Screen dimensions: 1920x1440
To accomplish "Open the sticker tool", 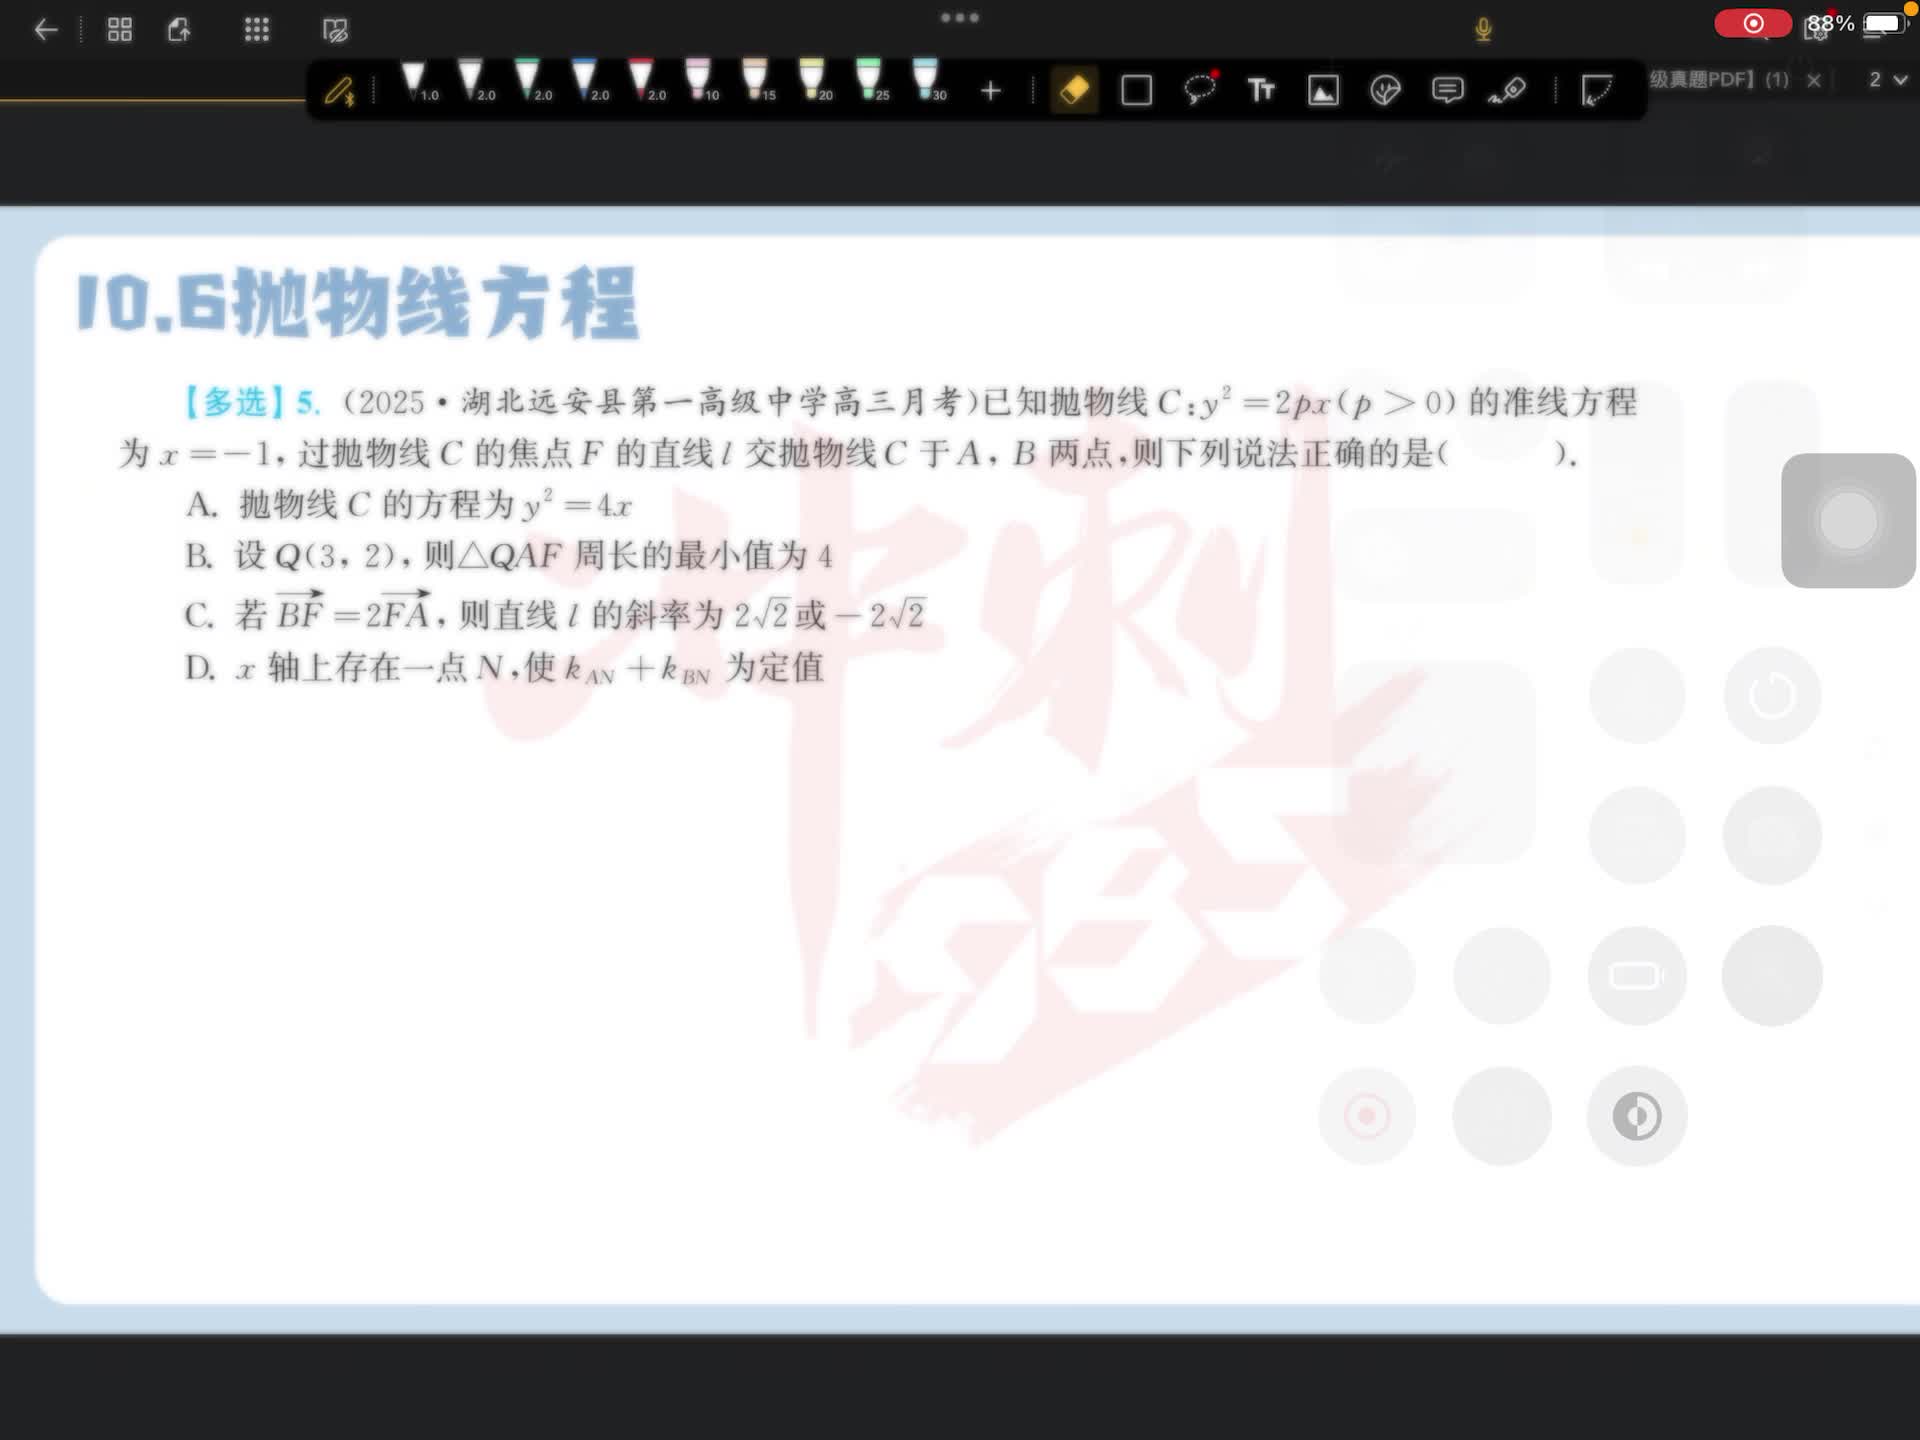I will pyautogui.click(x=1385, y=91).
